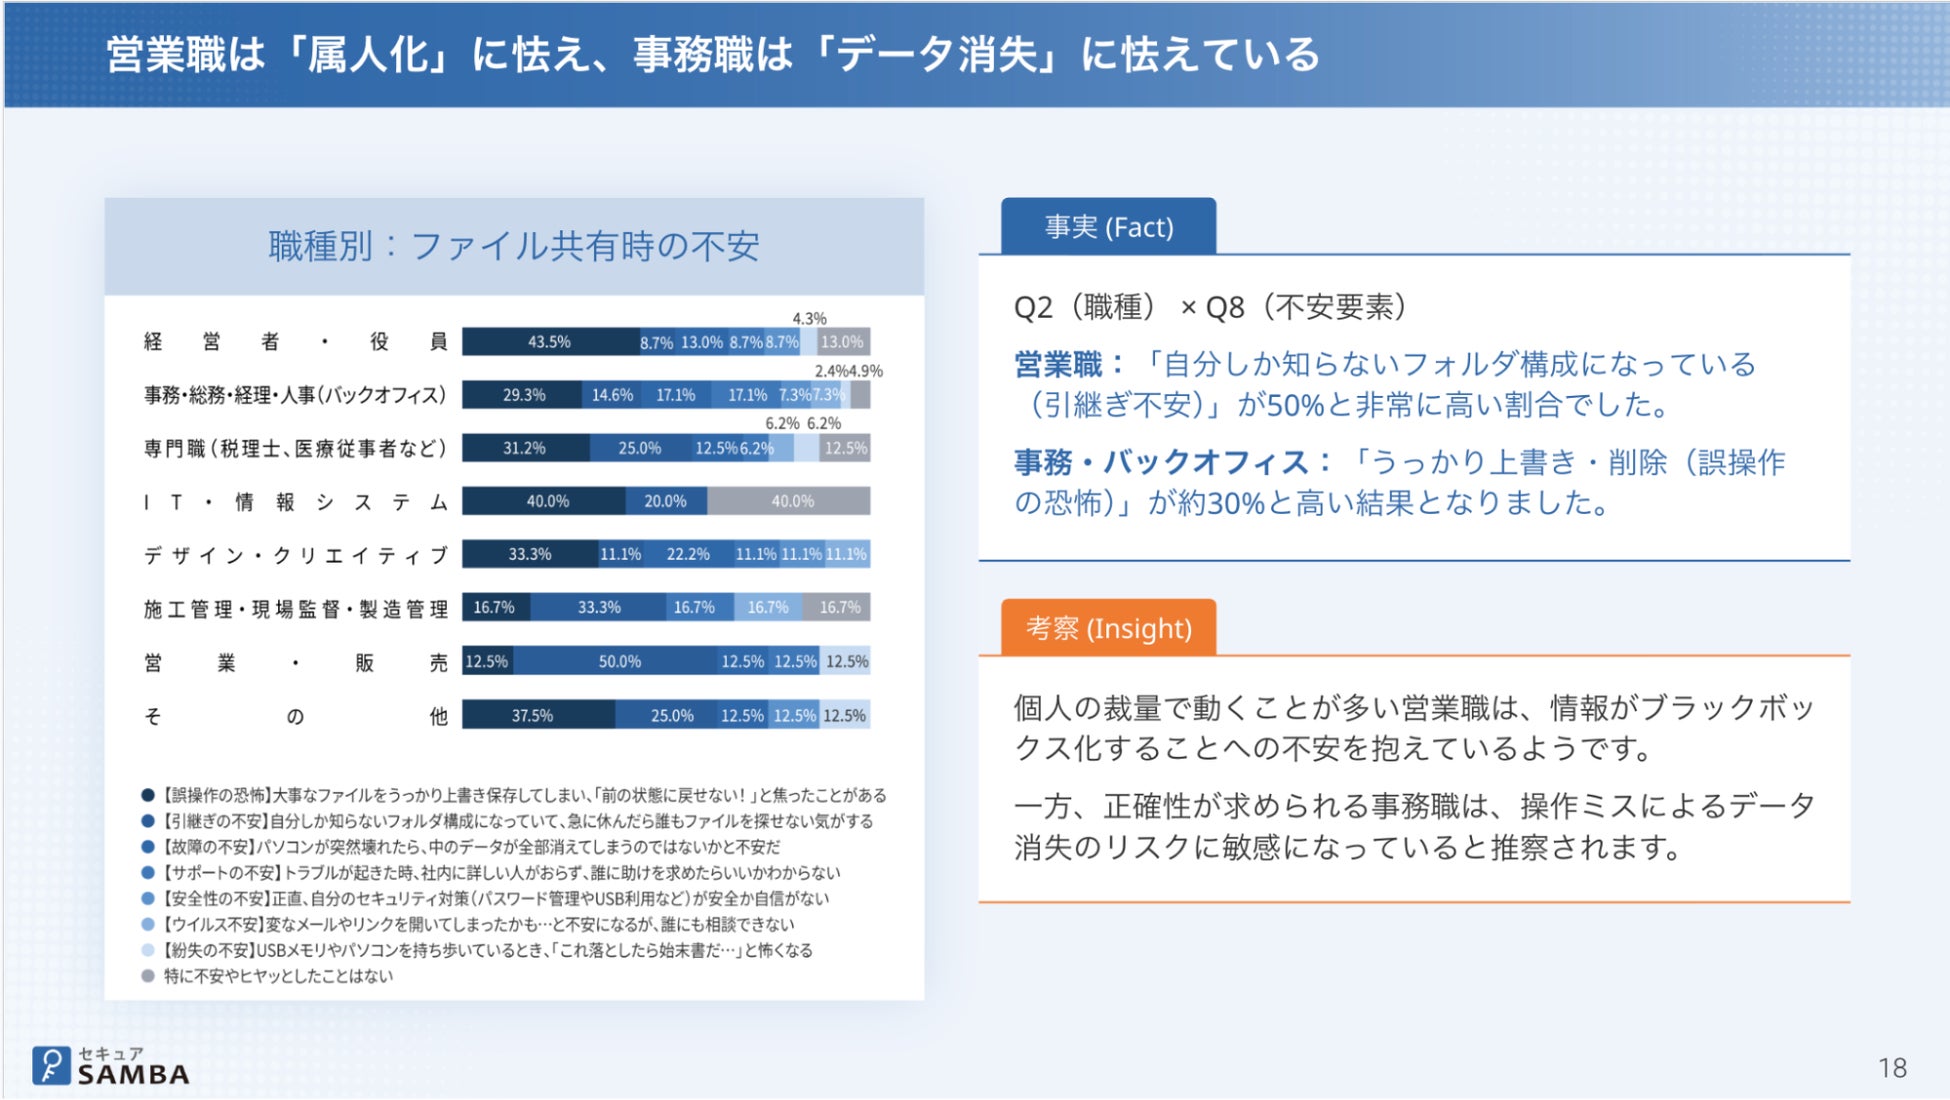This screenshot has height=1100, width=1950.
Task: Select the 事実 (Fact) tab
Action: click(x=1108, y=227)
